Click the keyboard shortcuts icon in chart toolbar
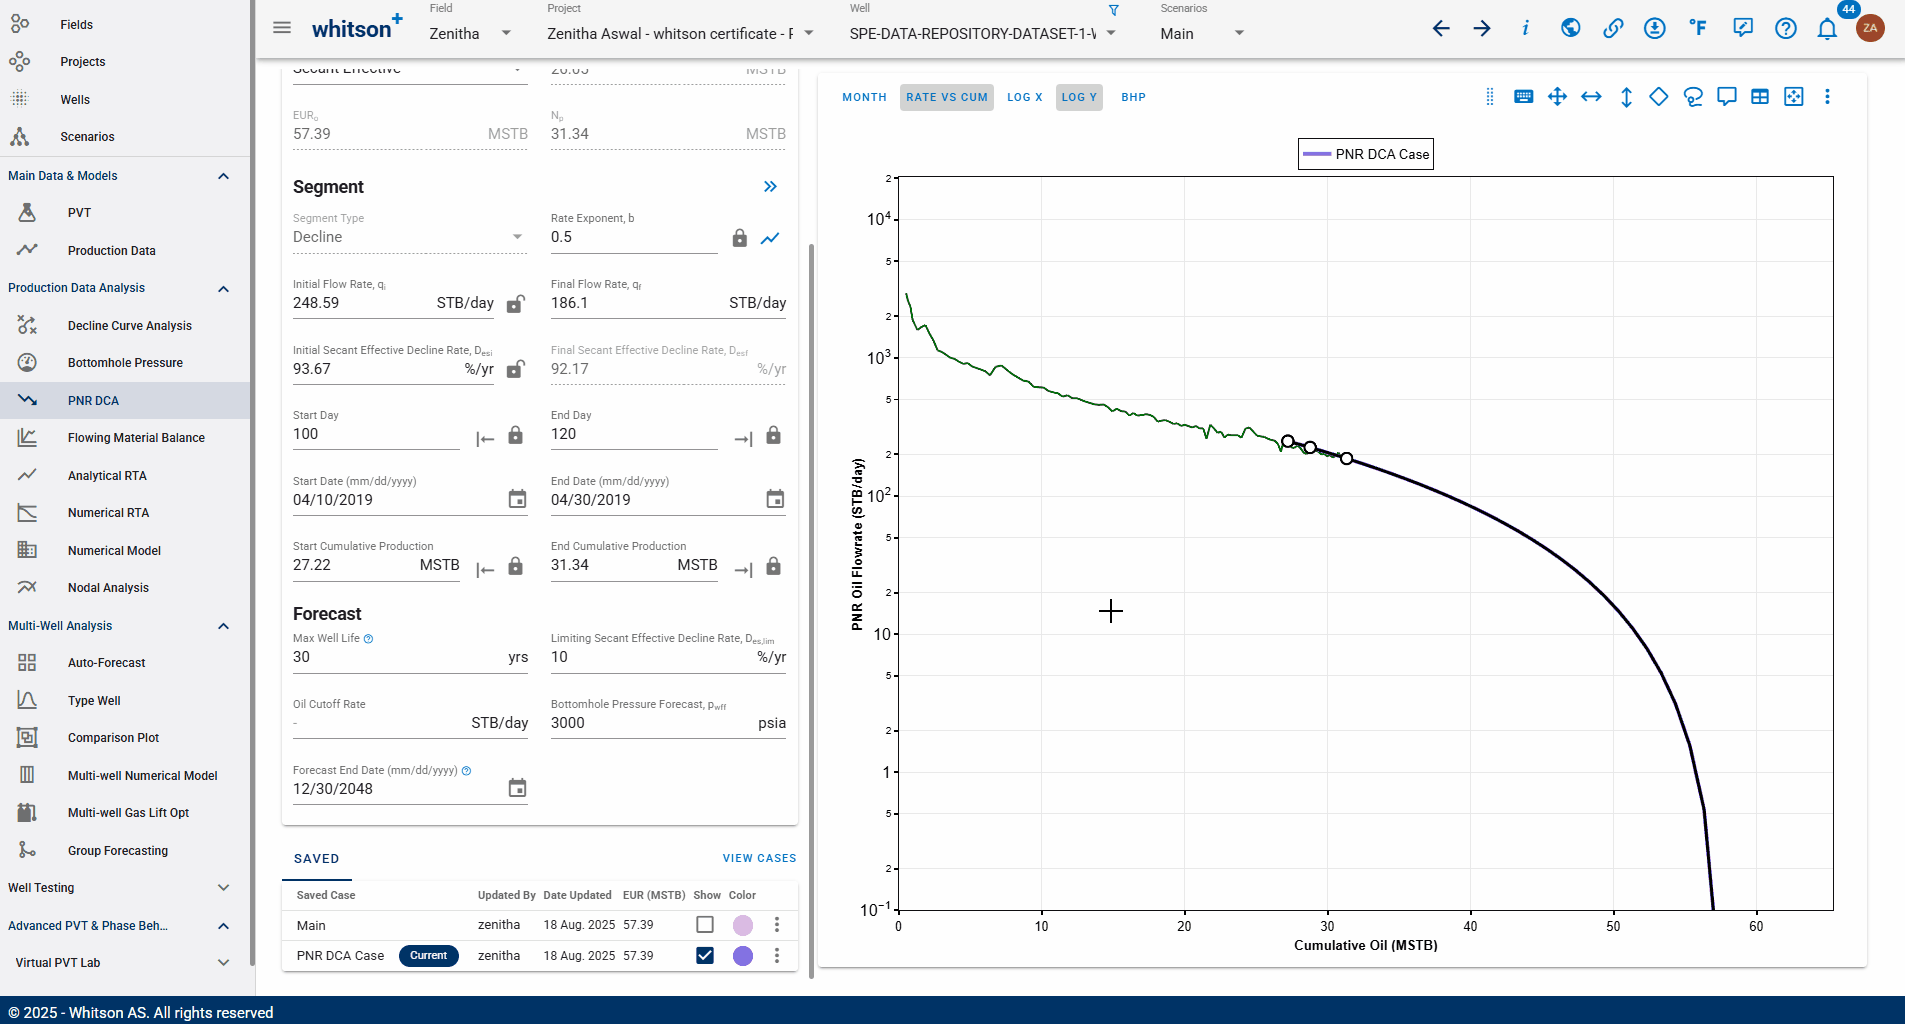This screenshot has width=1905, height=1024. [x=1523, y=97]
